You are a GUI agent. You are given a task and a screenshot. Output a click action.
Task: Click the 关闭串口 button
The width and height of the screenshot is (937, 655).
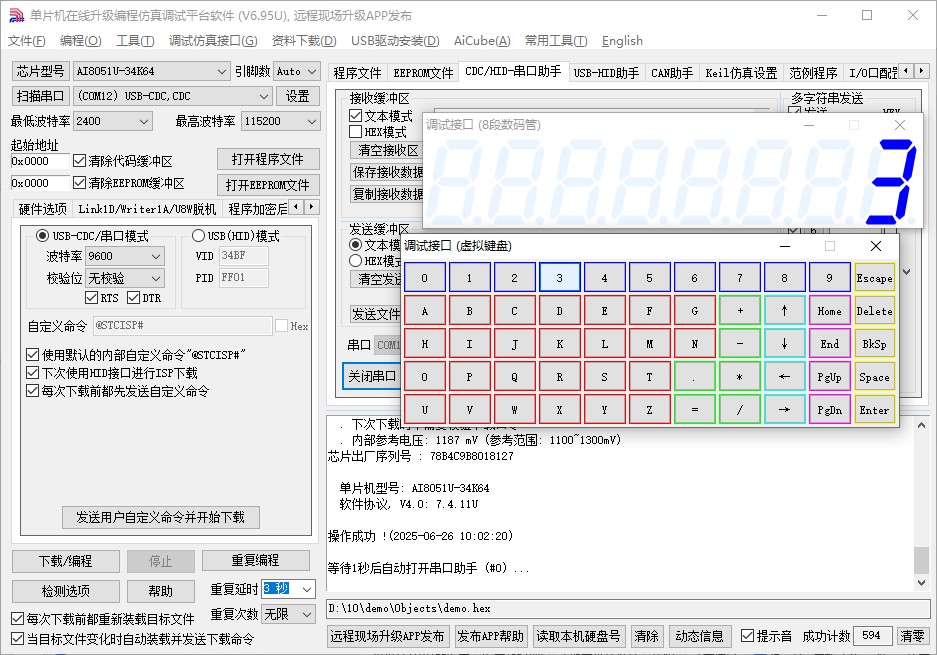(x=372, y=377)
